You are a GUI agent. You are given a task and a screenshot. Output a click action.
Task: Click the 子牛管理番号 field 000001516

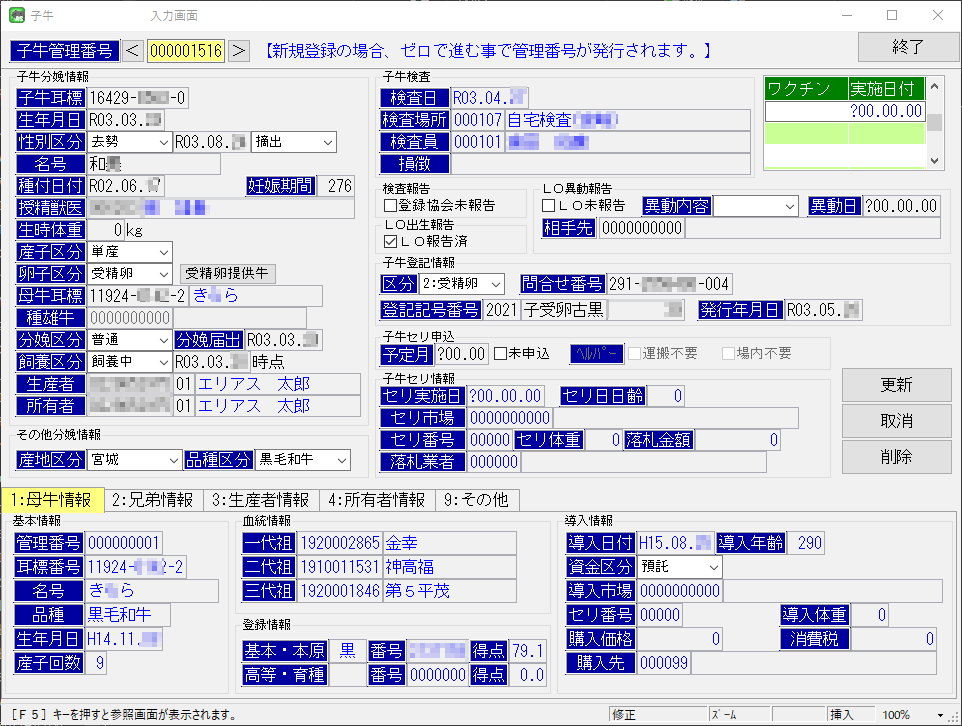pos(186,51)
